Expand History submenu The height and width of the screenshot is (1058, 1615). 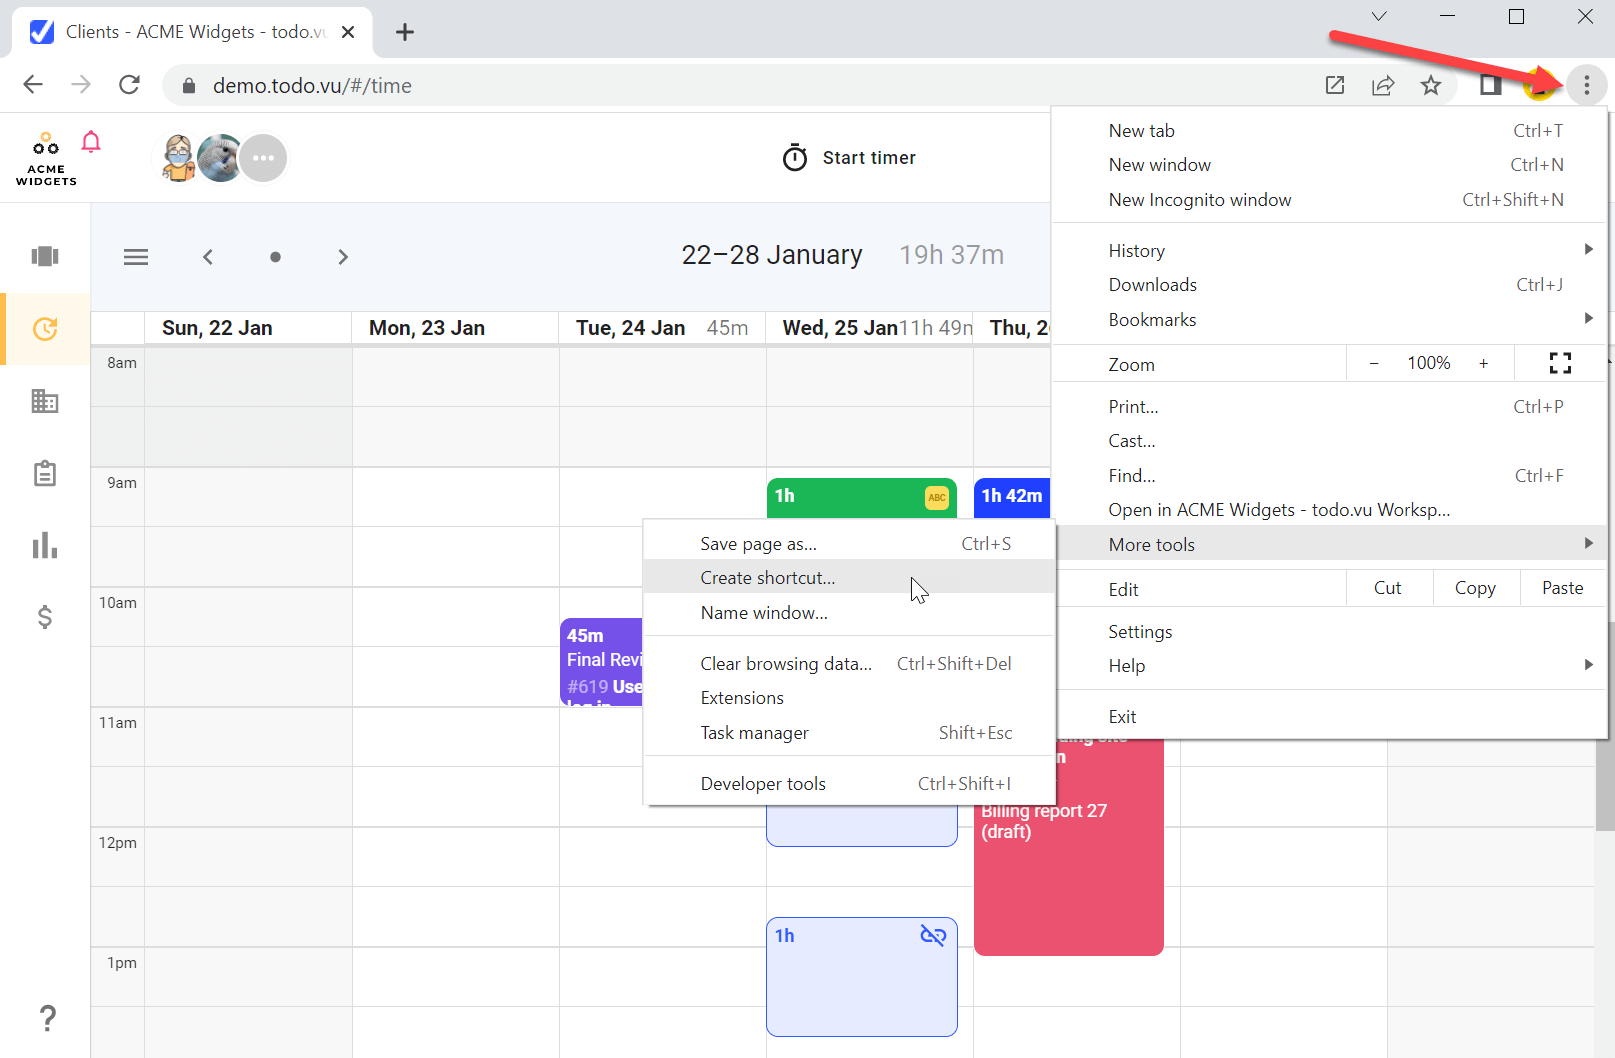coord(1329,250)
